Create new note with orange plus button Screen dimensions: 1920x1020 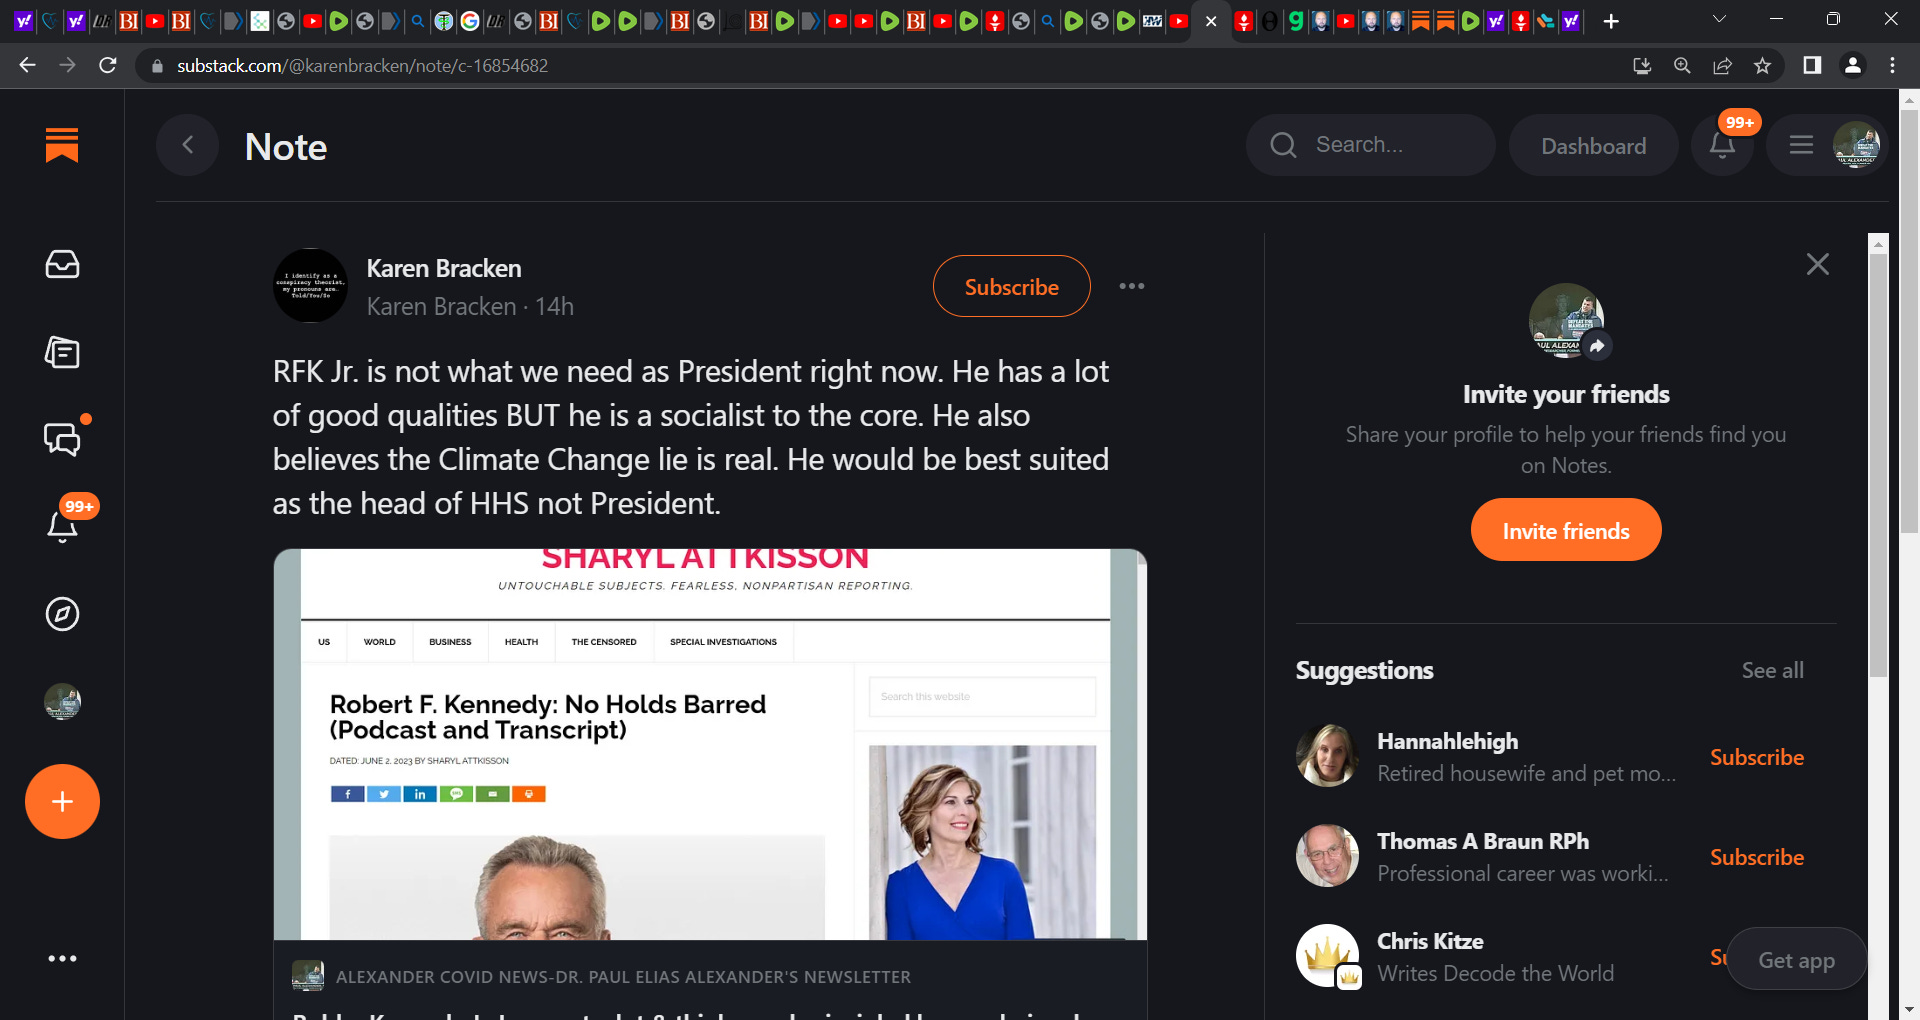click(62, 802)
